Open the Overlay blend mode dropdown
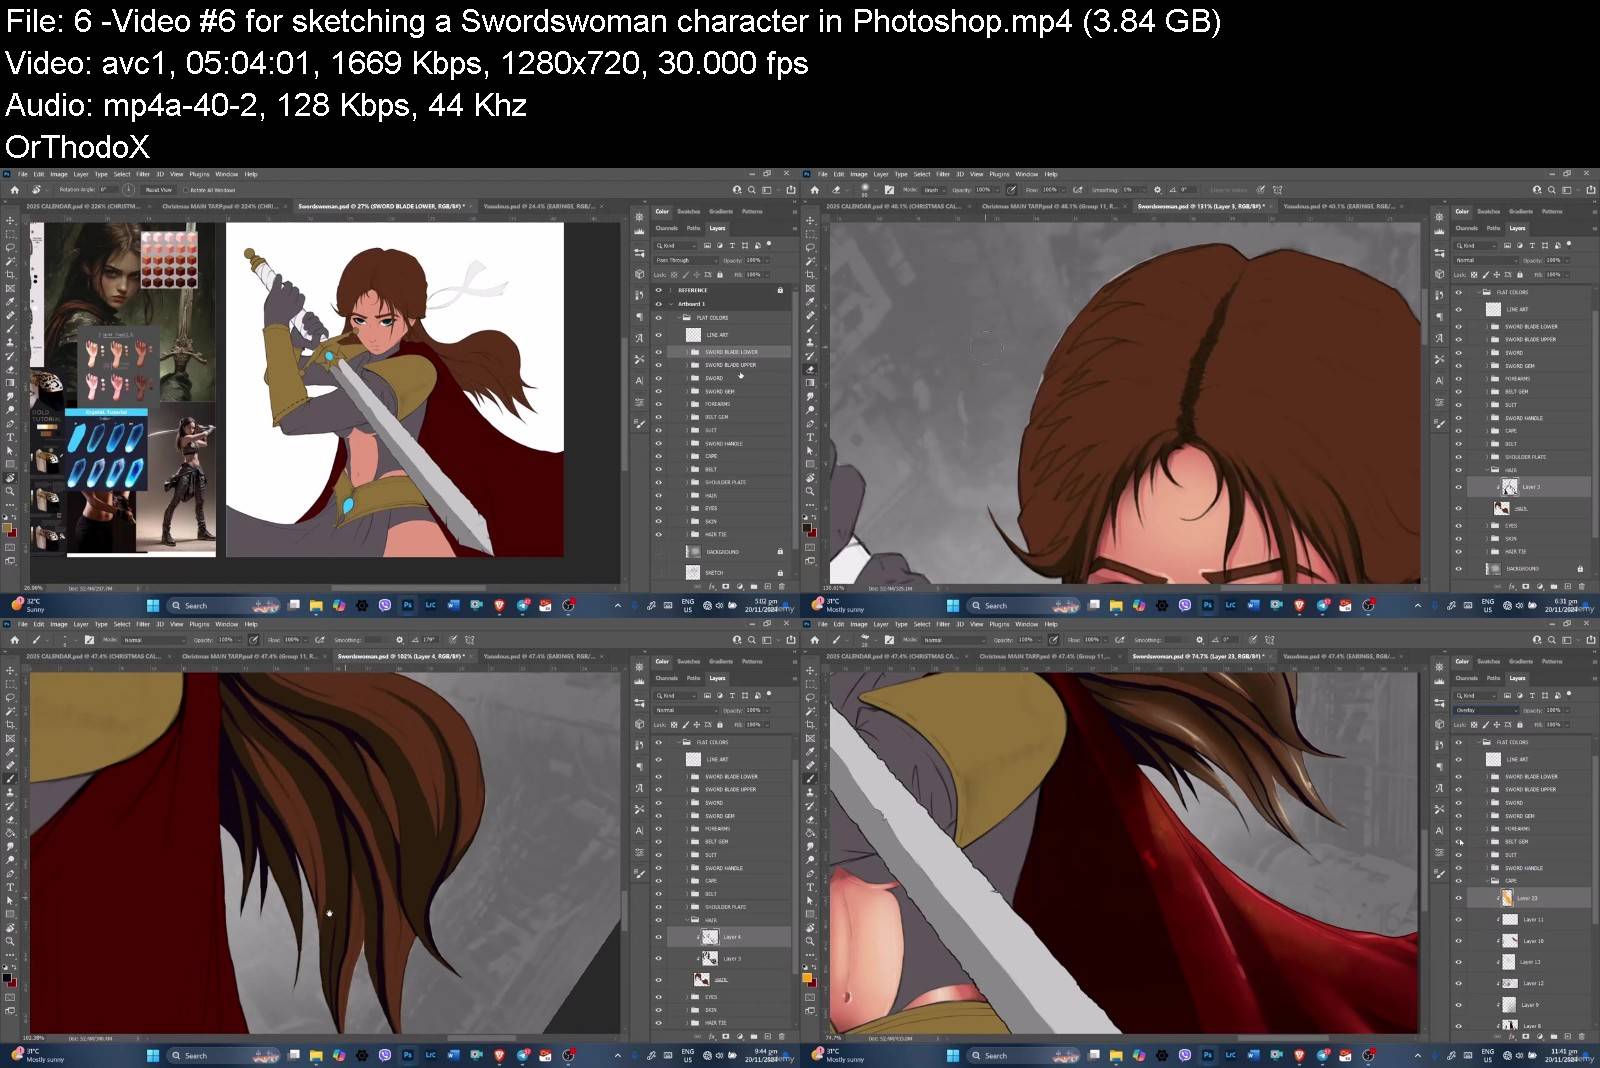 click(x=1486, y=710)
